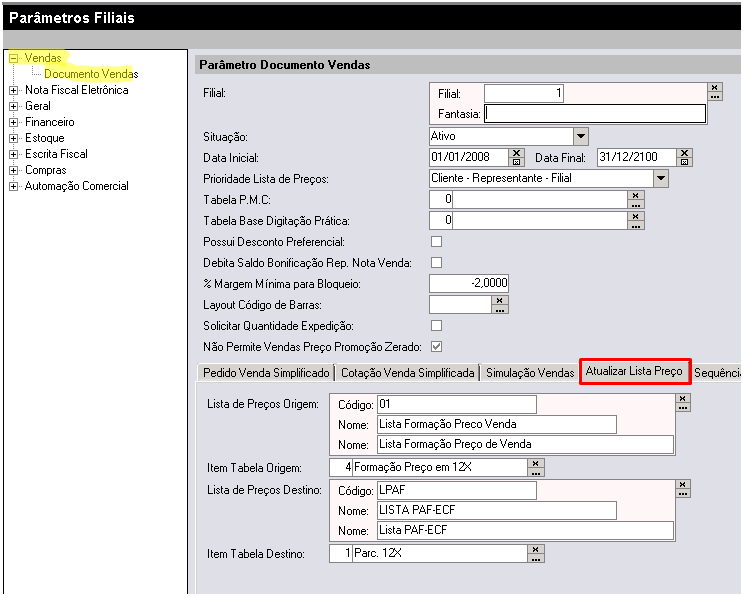Click field reading LISTA PAF-ECF uppercase
Viewport: 743px width, 596px height.
pyautogui.click(x=497, y=510)
